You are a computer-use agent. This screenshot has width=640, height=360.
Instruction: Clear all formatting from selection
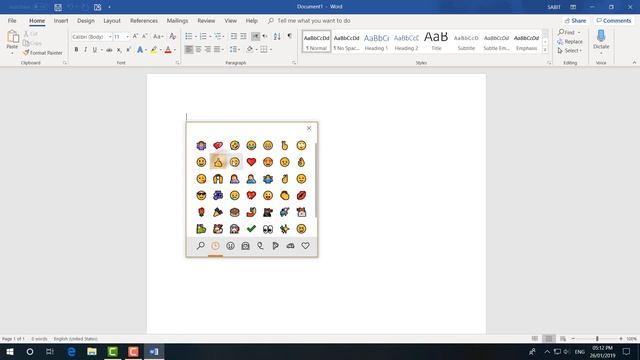coord(173,37)
